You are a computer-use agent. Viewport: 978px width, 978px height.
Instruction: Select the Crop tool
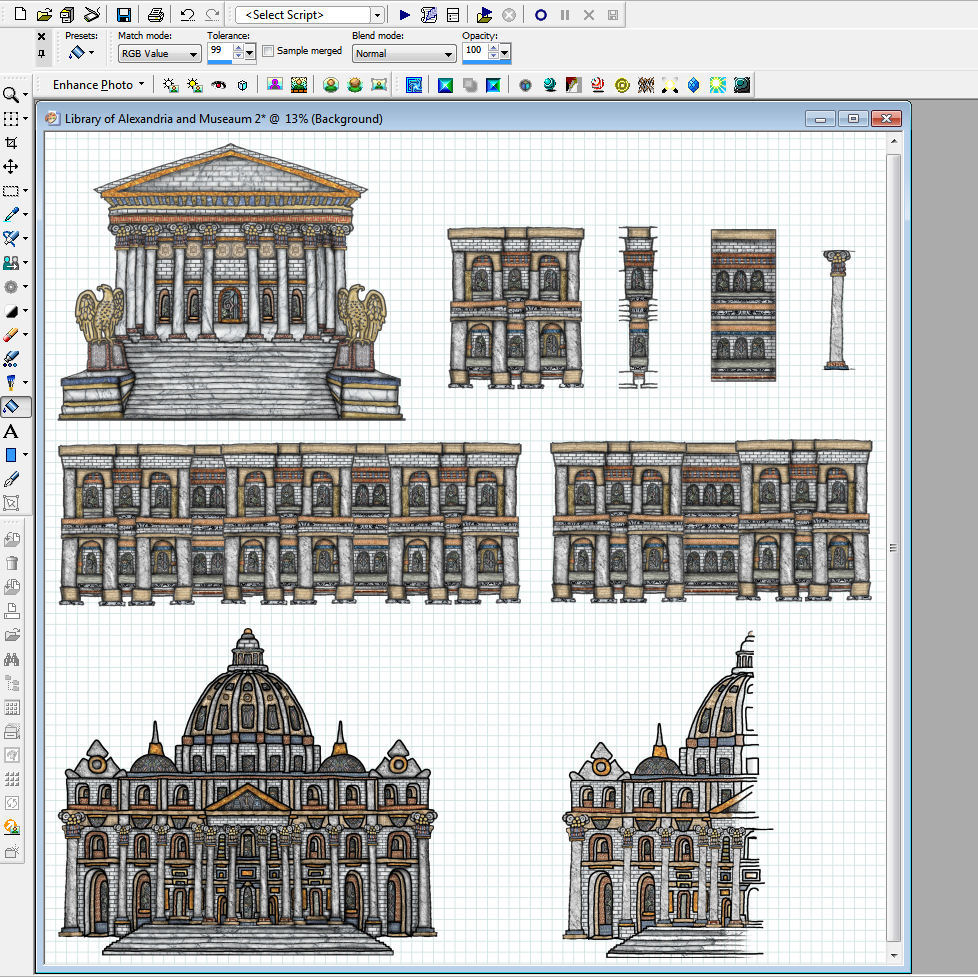pos(11,143)
